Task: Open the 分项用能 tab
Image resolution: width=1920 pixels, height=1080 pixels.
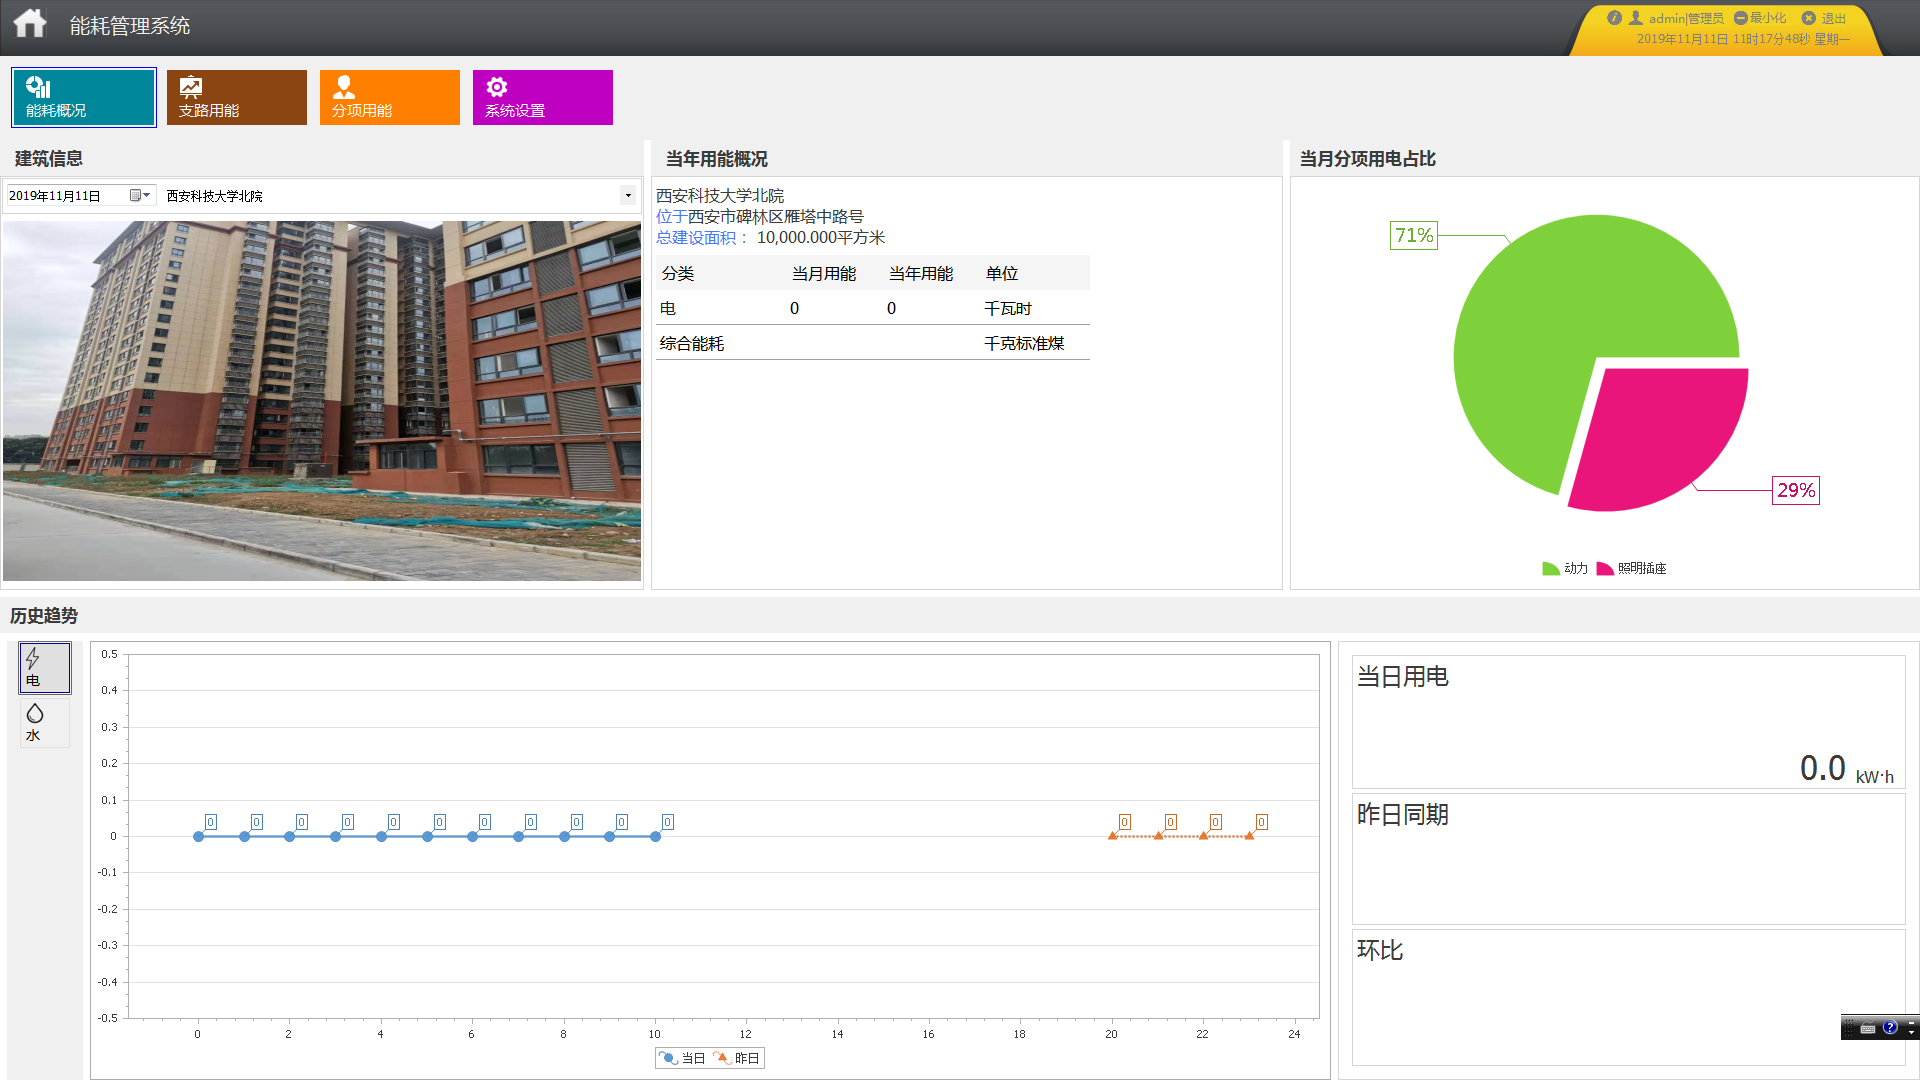Action: [389, 97]
